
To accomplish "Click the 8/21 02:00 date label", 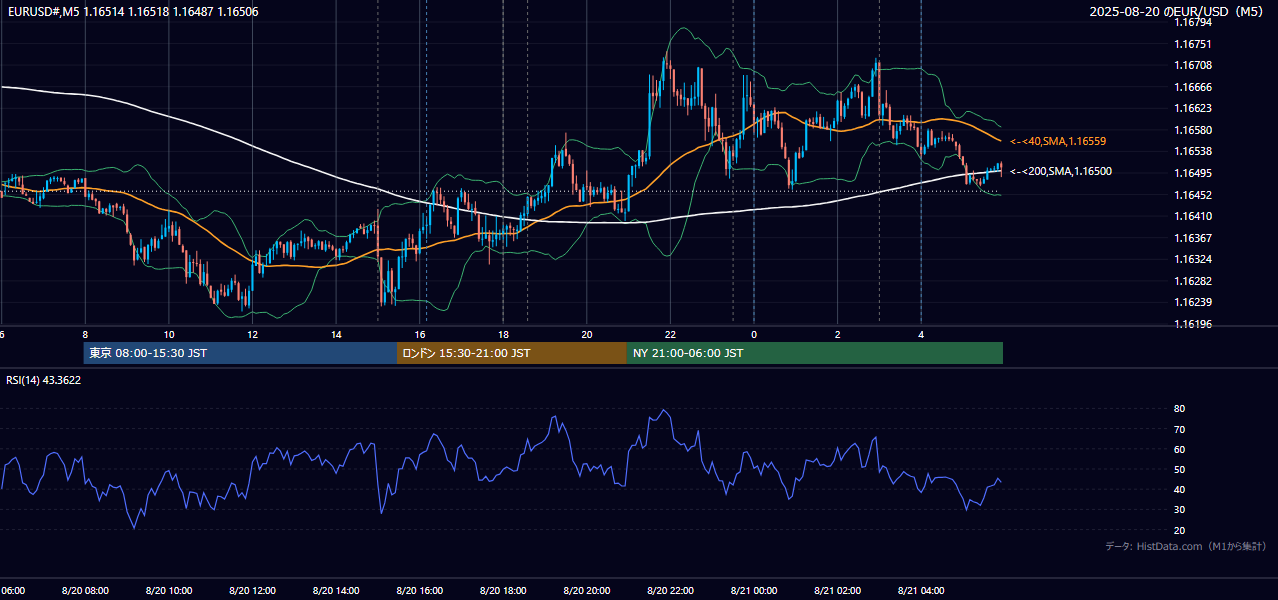I will point(838,591).
